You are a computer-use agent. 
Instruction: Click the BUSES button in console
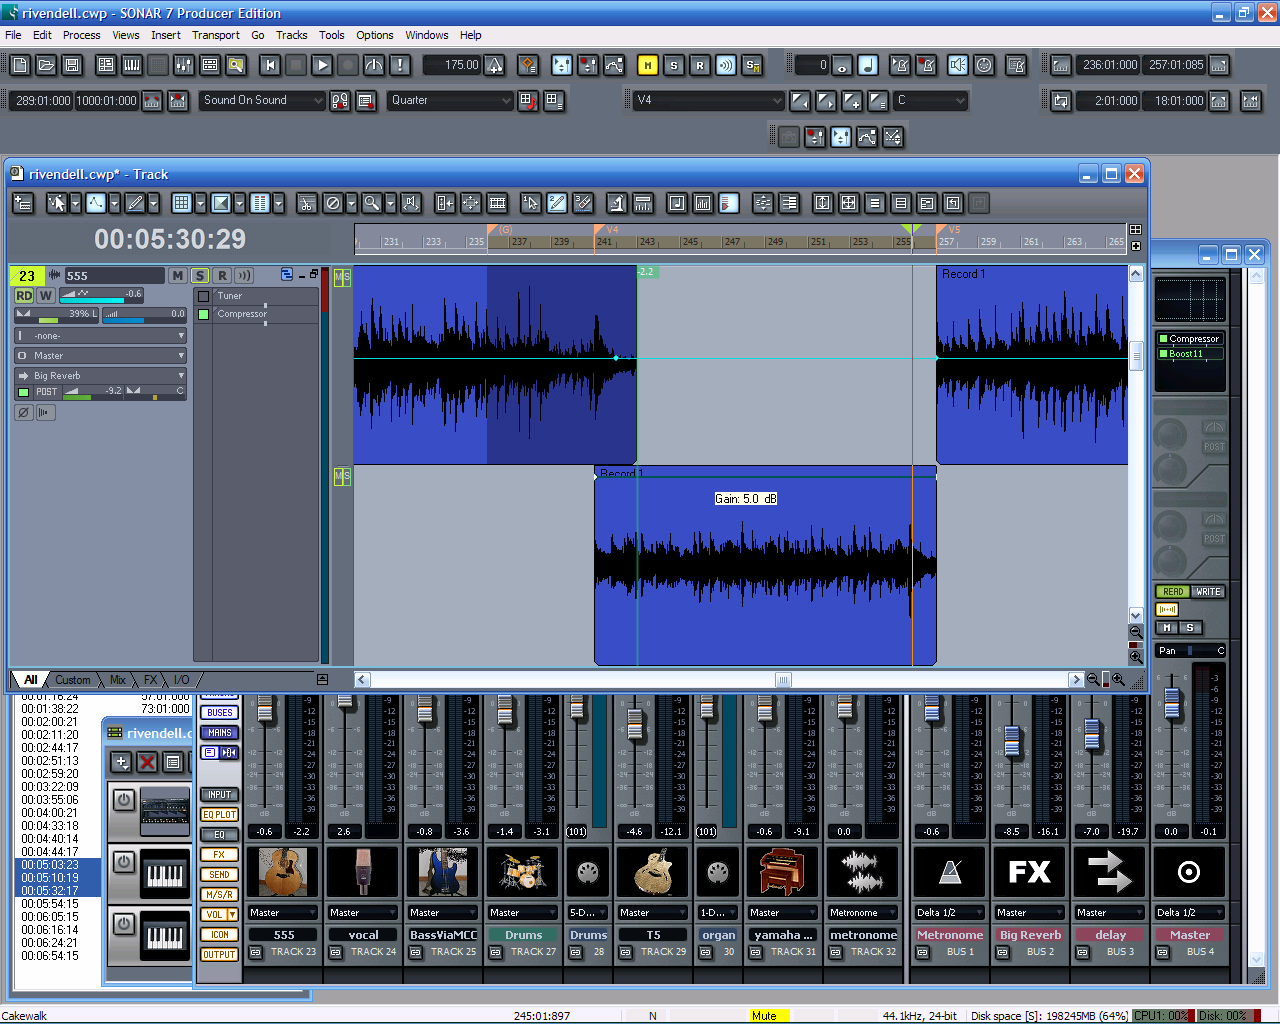[x=220, y=713]
